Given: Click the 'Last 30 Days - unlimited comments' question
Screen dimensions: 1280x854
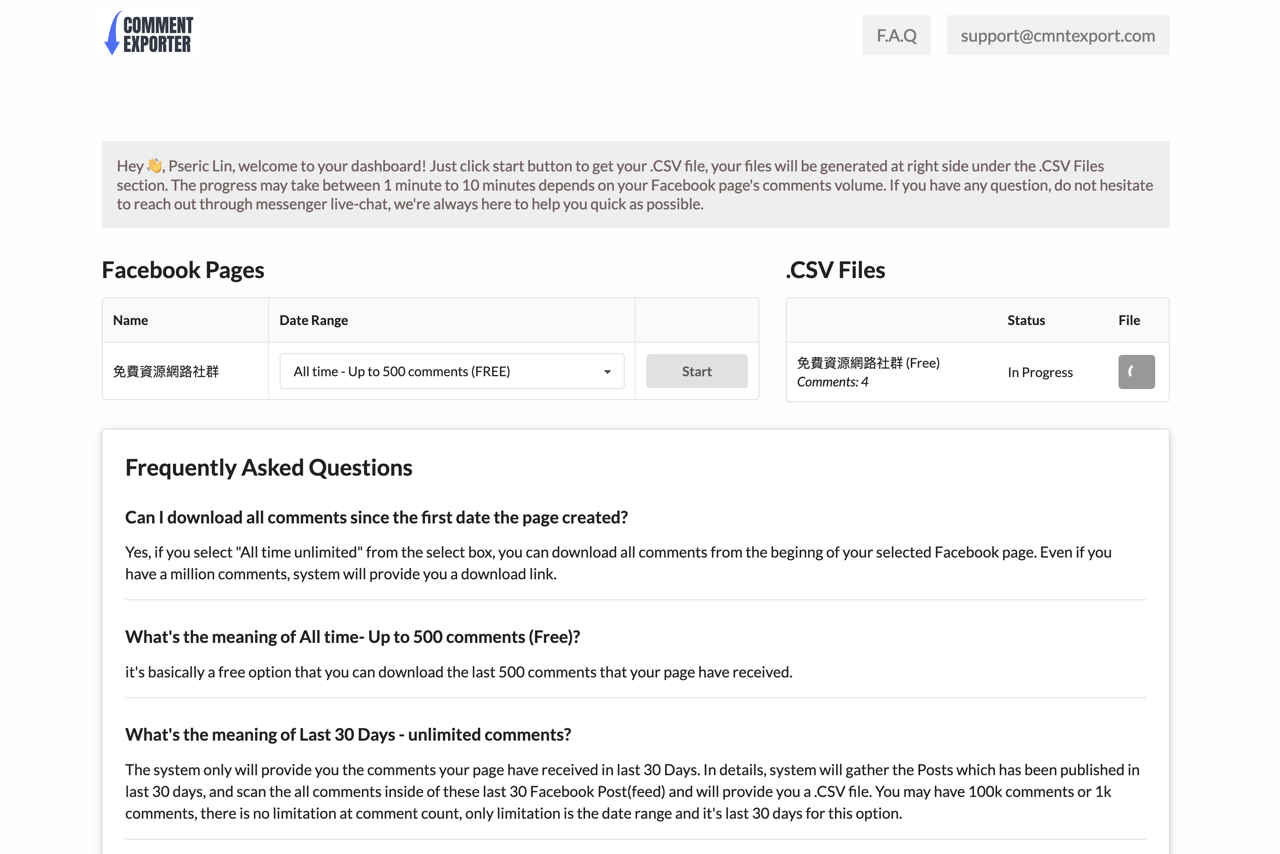Looking at the screenshot, I should pyautogui.click(x=348, y=734).
